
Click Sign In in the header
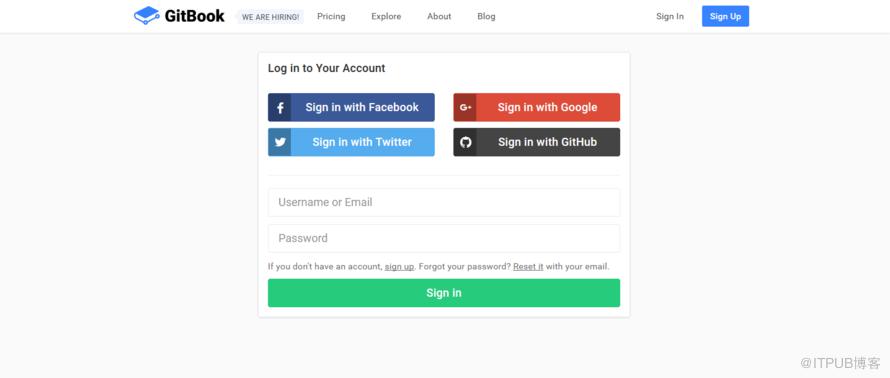[x=670, y=16]
